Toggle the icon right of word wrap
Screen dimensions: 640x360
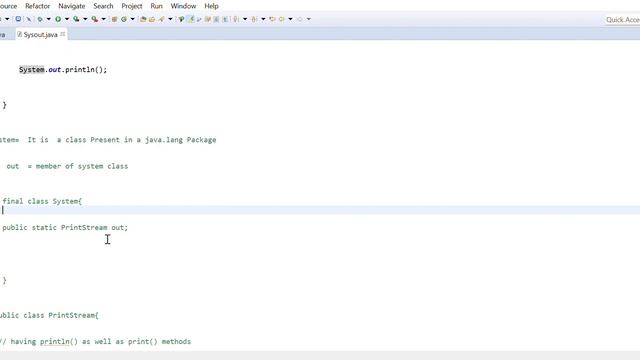click(x=199, y=19)
